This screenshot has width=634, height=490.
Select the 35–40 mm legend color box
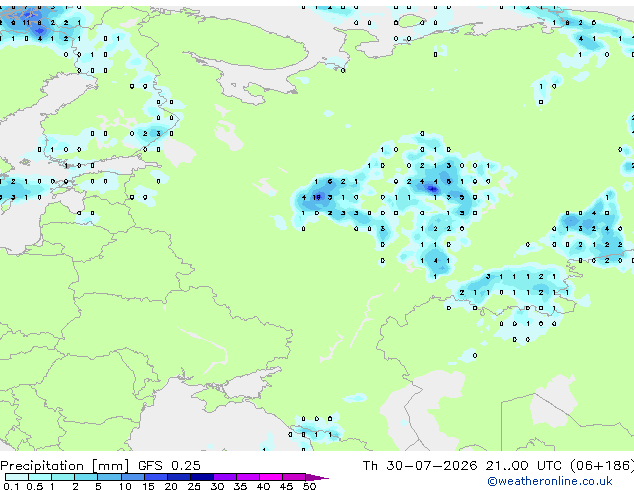coord(248,477)
